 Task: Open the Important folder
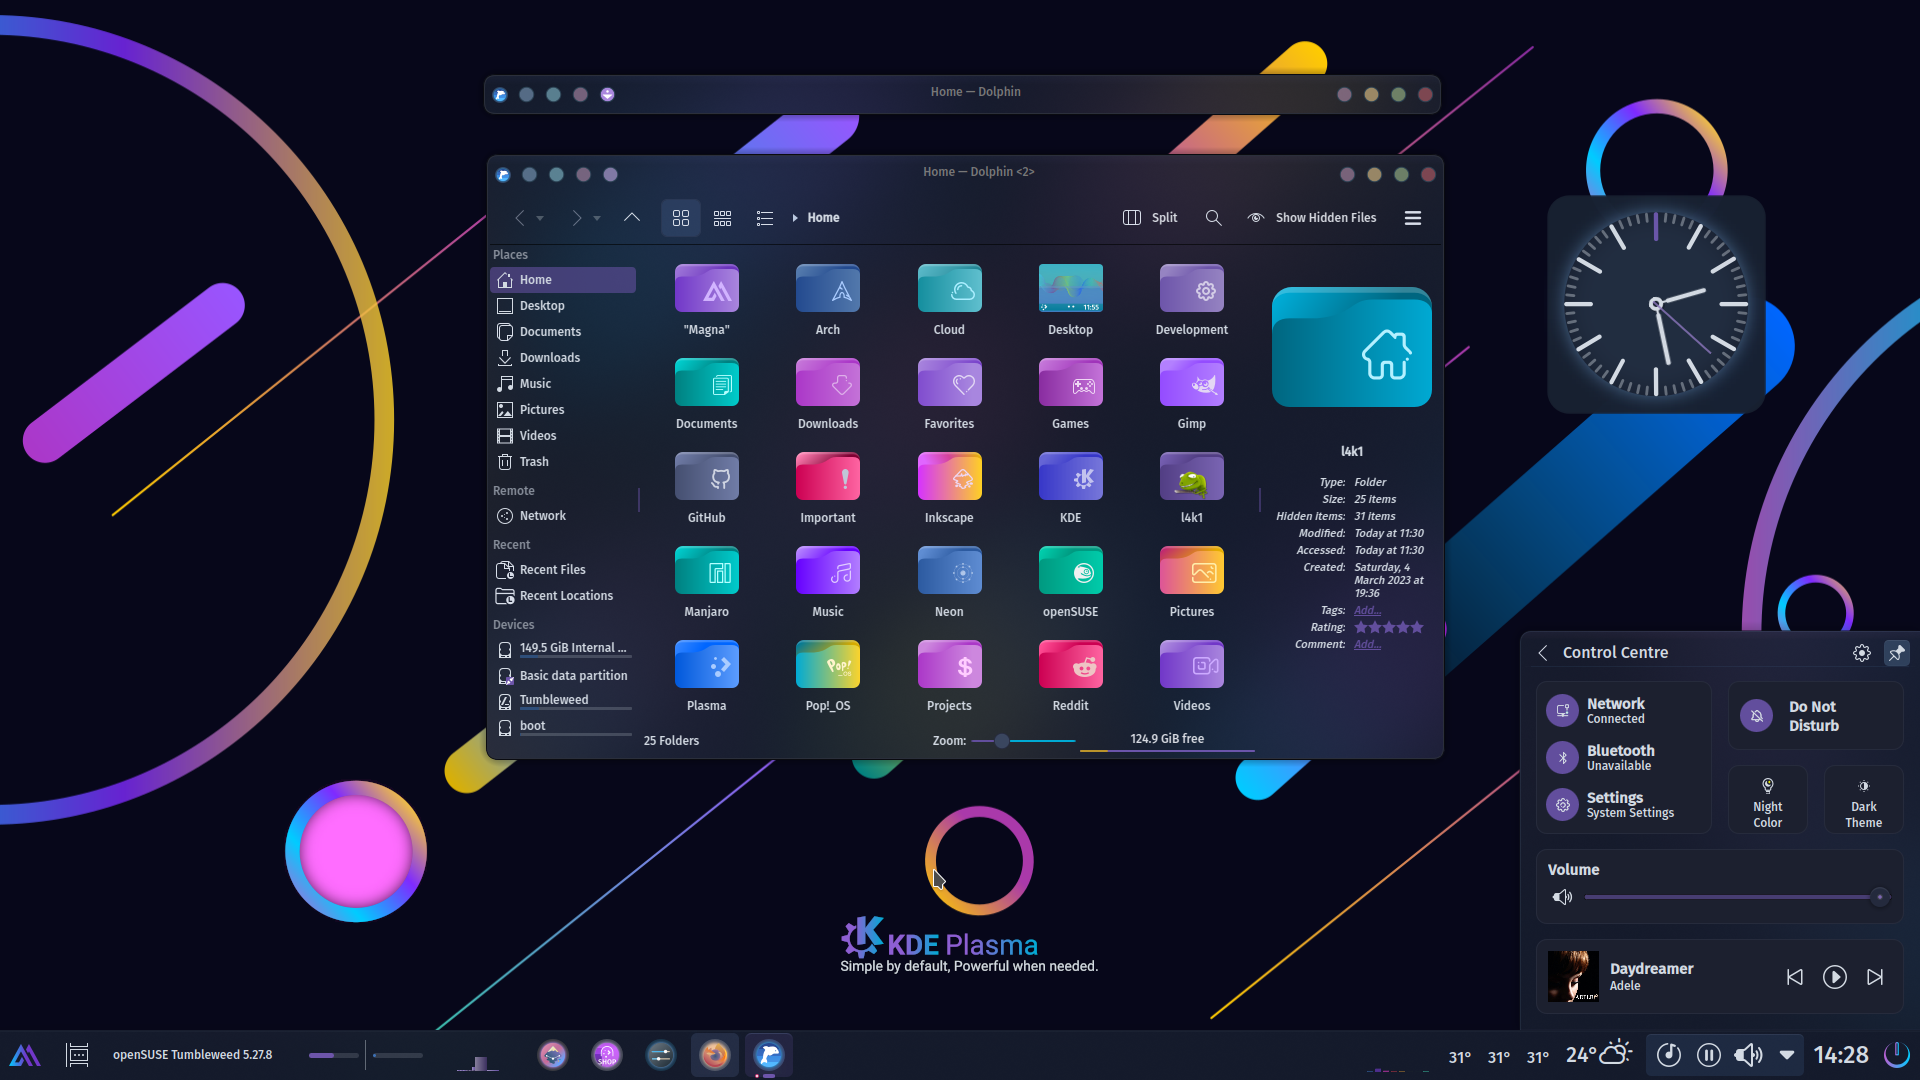827,478
